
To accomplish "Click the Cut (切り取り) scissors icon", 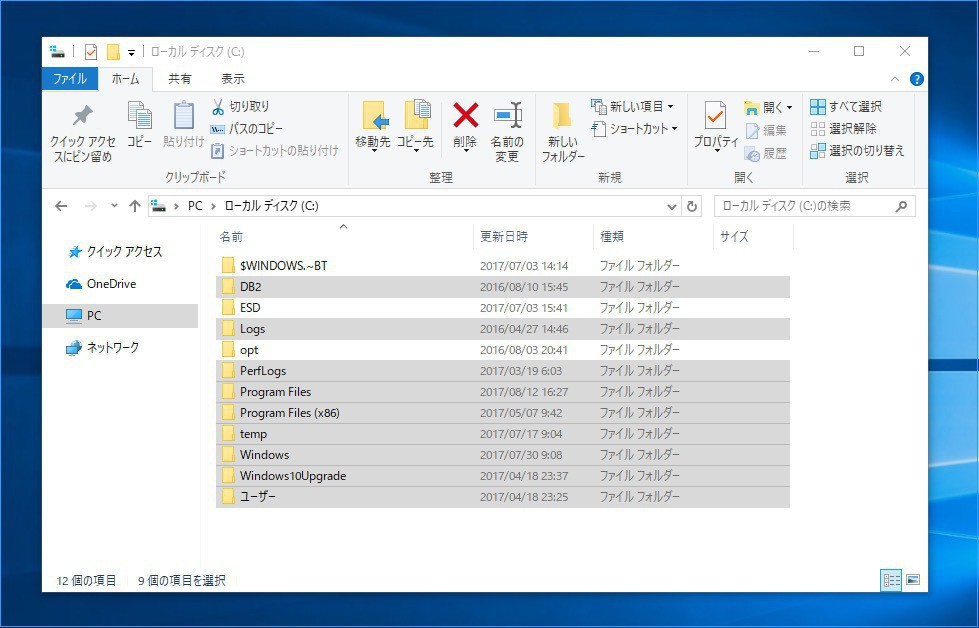I will [218, 107].
